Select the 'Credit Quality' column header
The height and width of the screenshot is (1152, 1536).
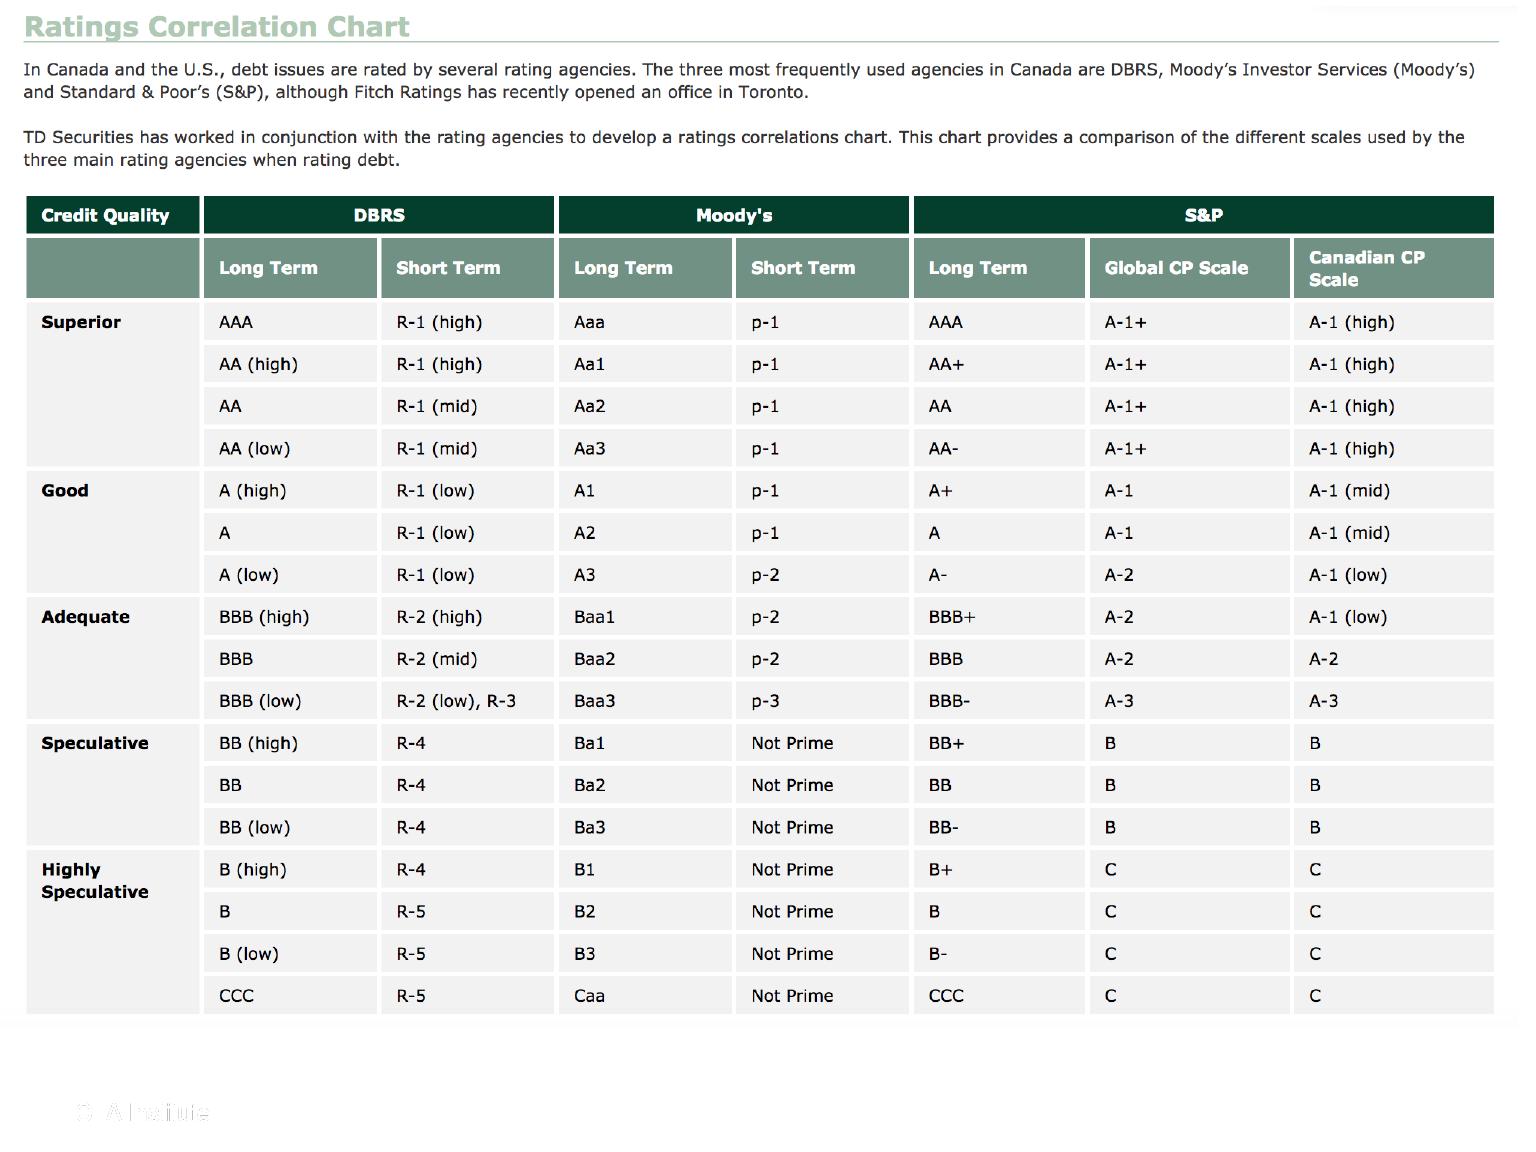(113, 215)
